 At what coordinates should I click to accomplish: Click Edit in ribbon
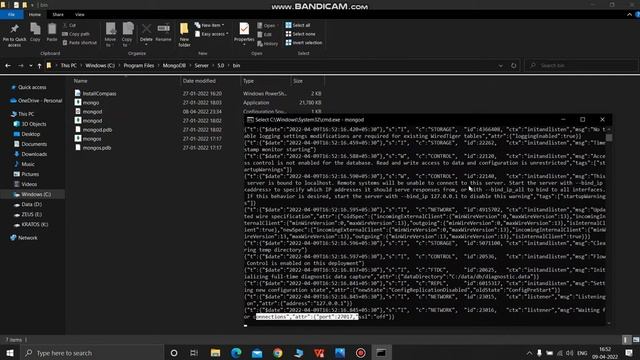tap(264, 34)
